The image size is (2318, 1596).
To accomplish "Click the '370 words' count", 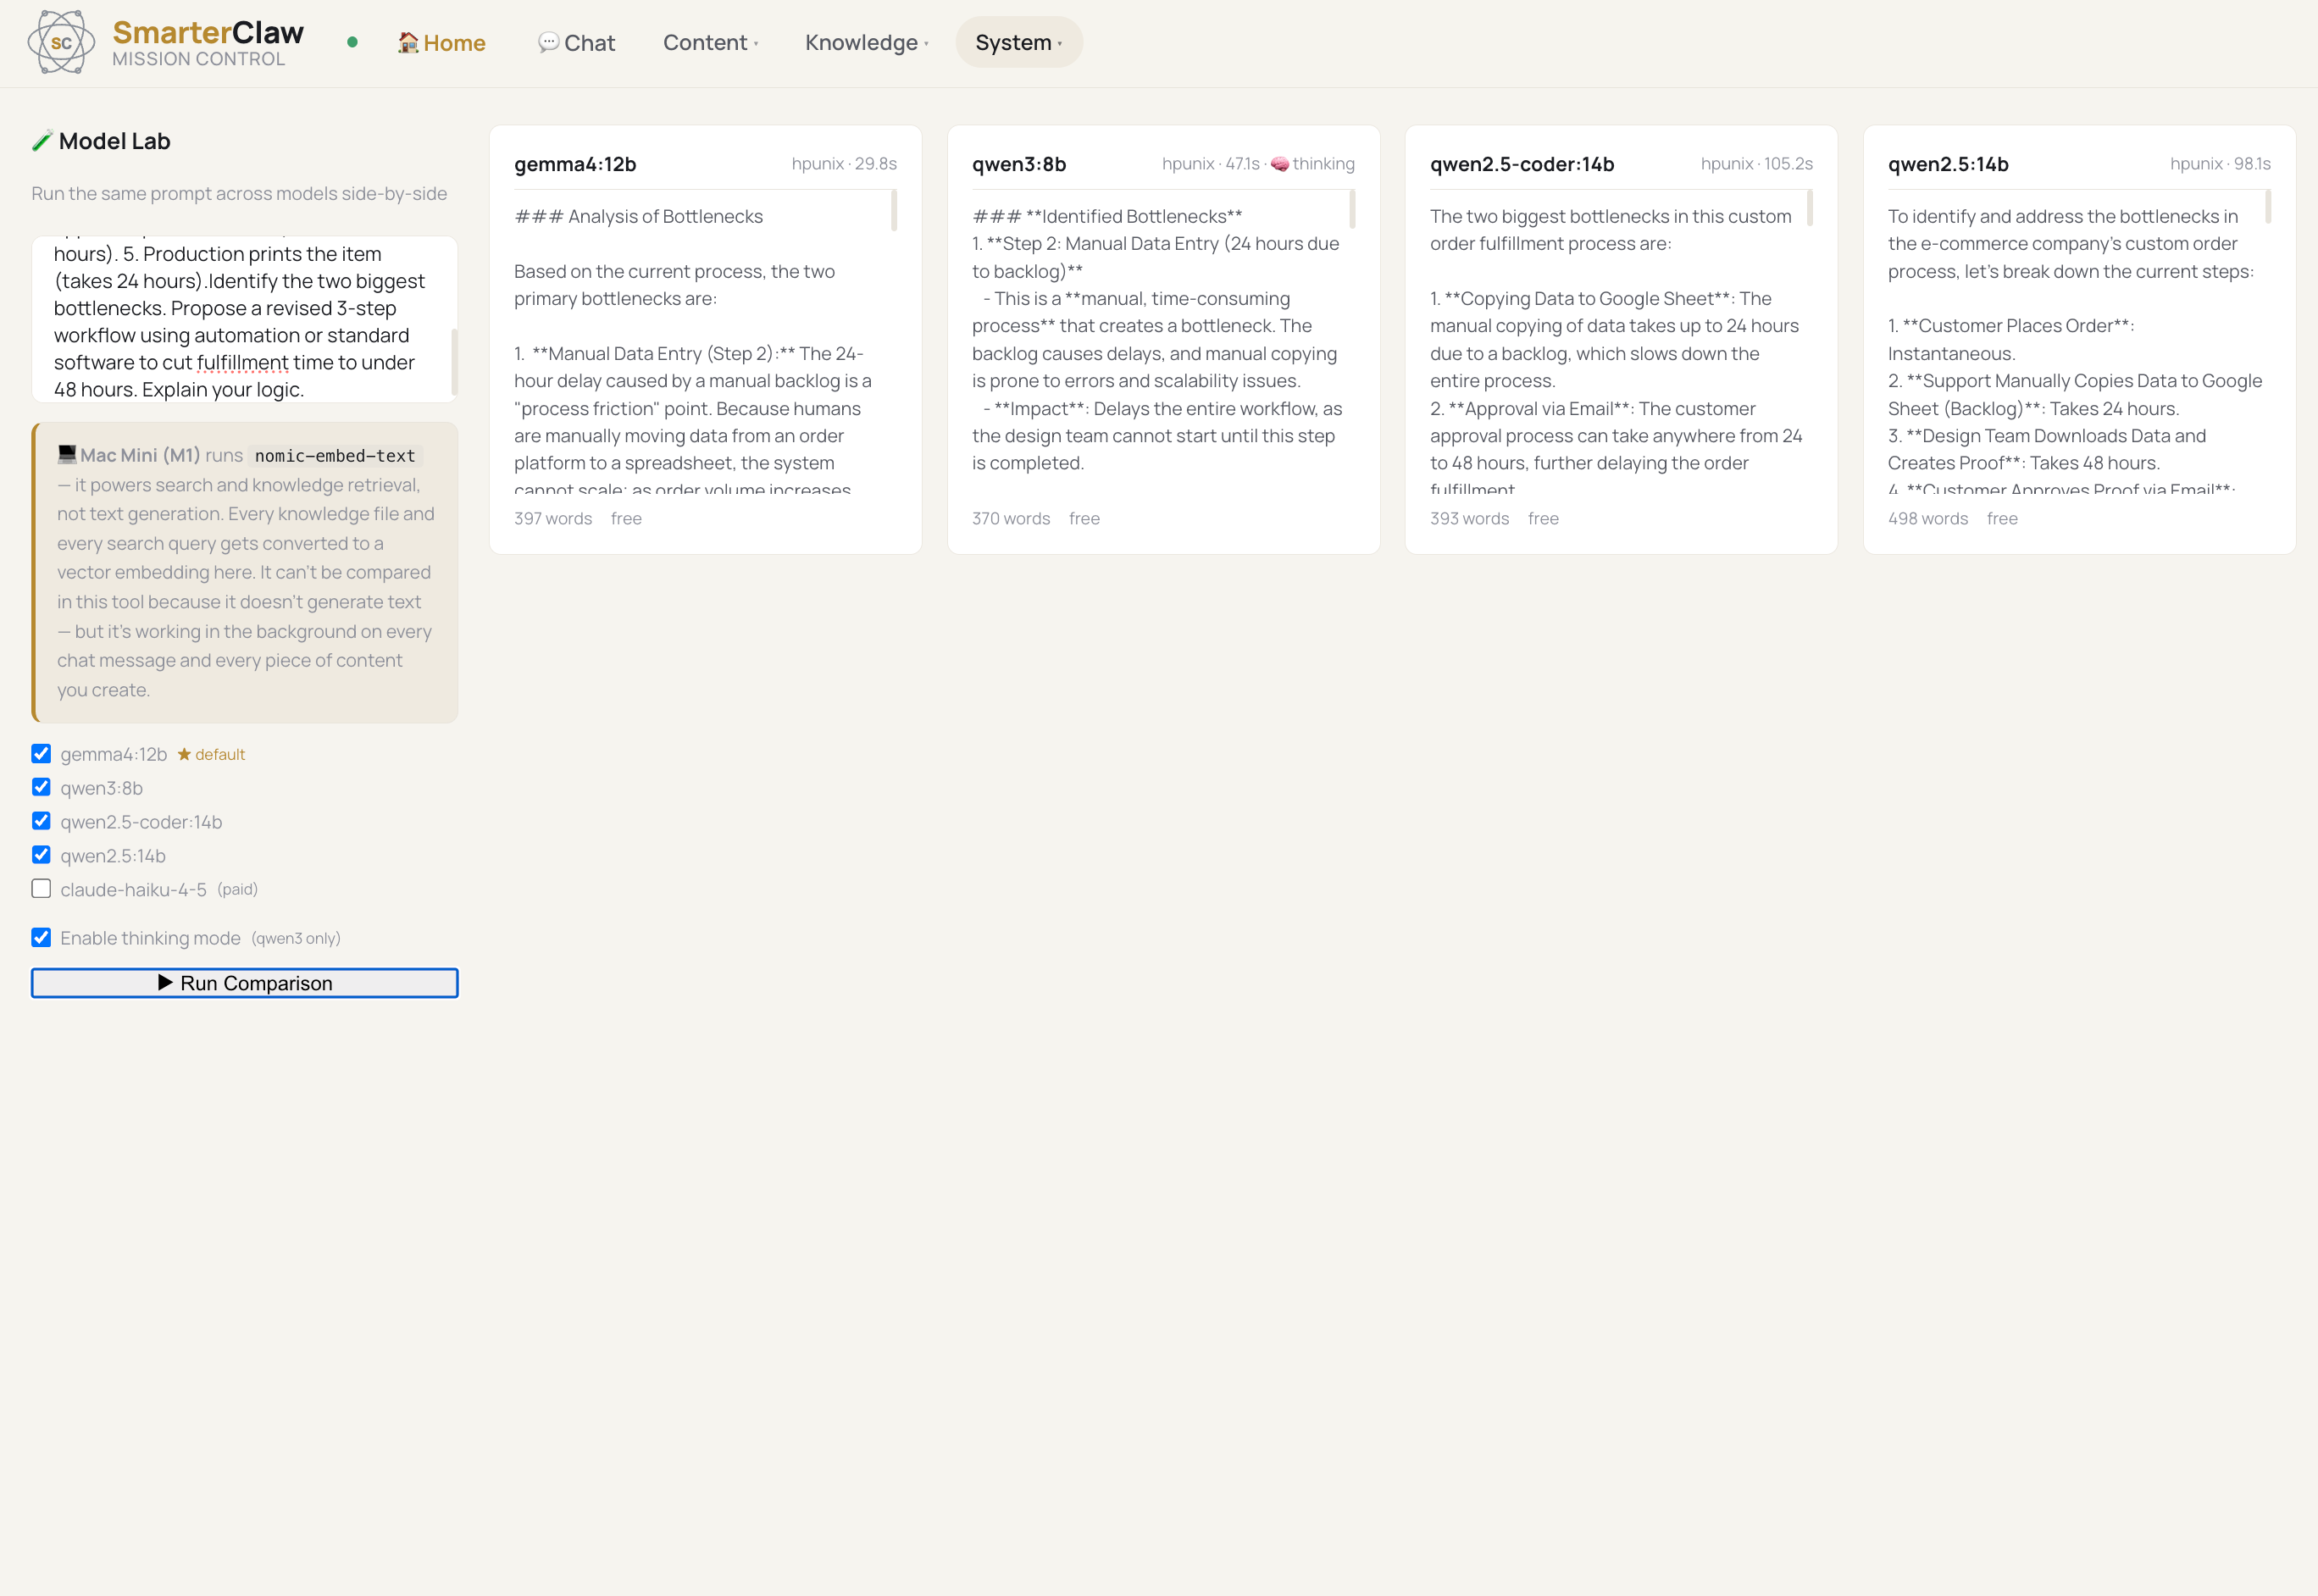I will [1011, 519].
